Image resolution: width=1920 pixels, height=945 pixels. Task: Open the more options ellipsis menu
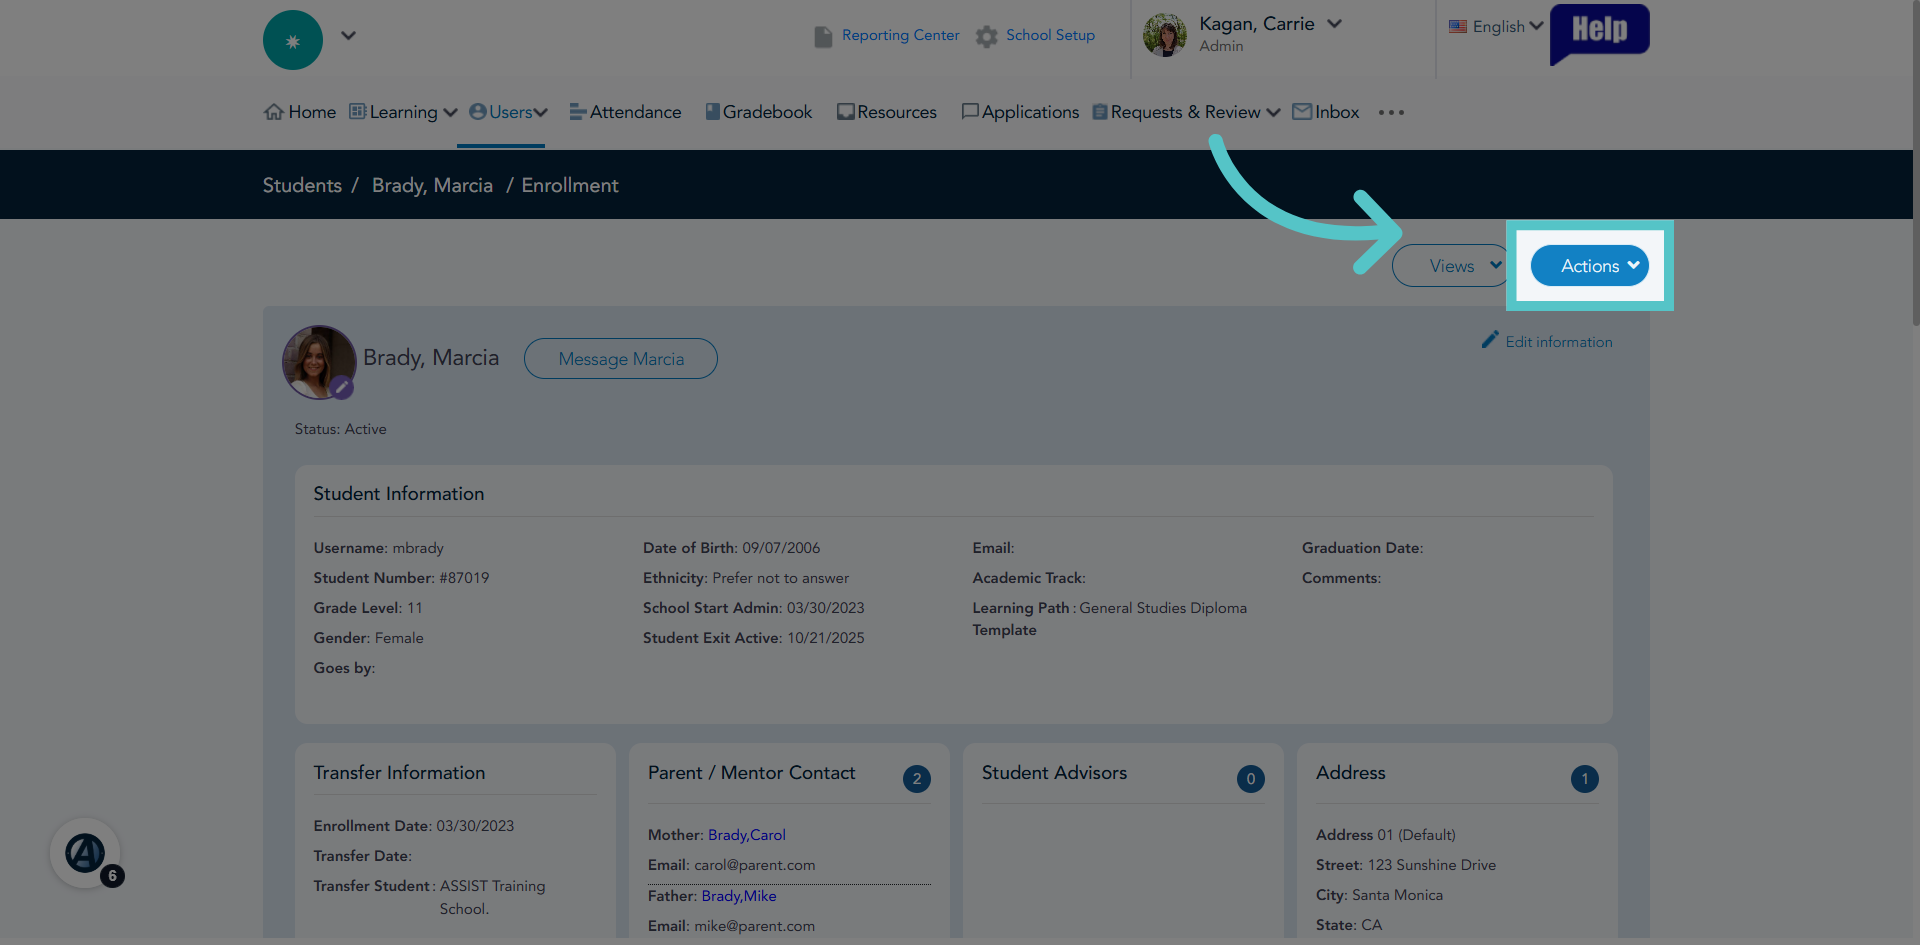1391,113
